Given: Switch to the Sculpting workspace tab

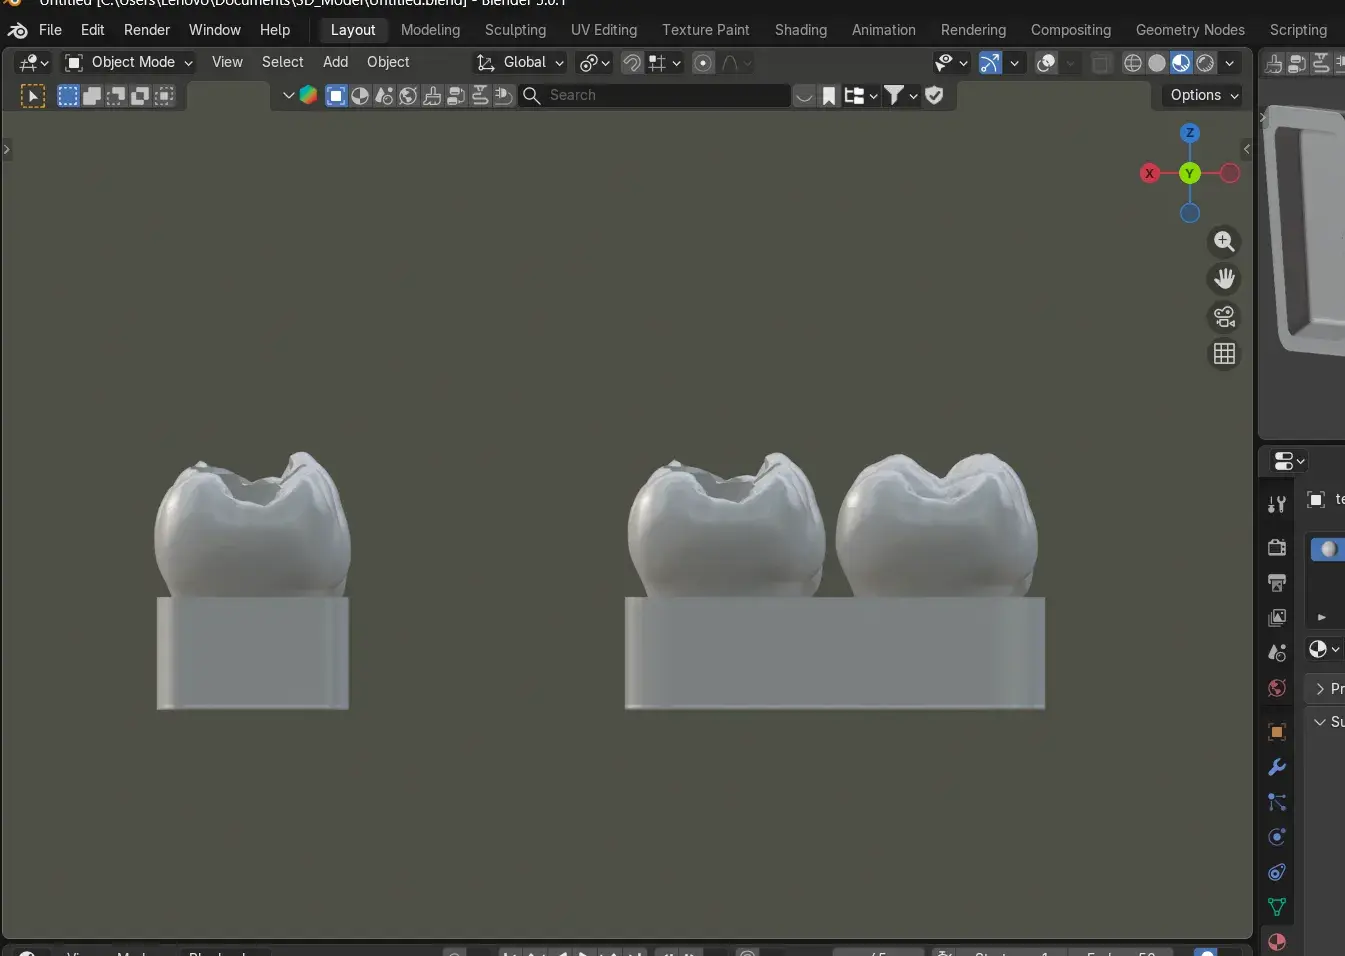Looking at the screenshot, I should (x=515, y=30).
